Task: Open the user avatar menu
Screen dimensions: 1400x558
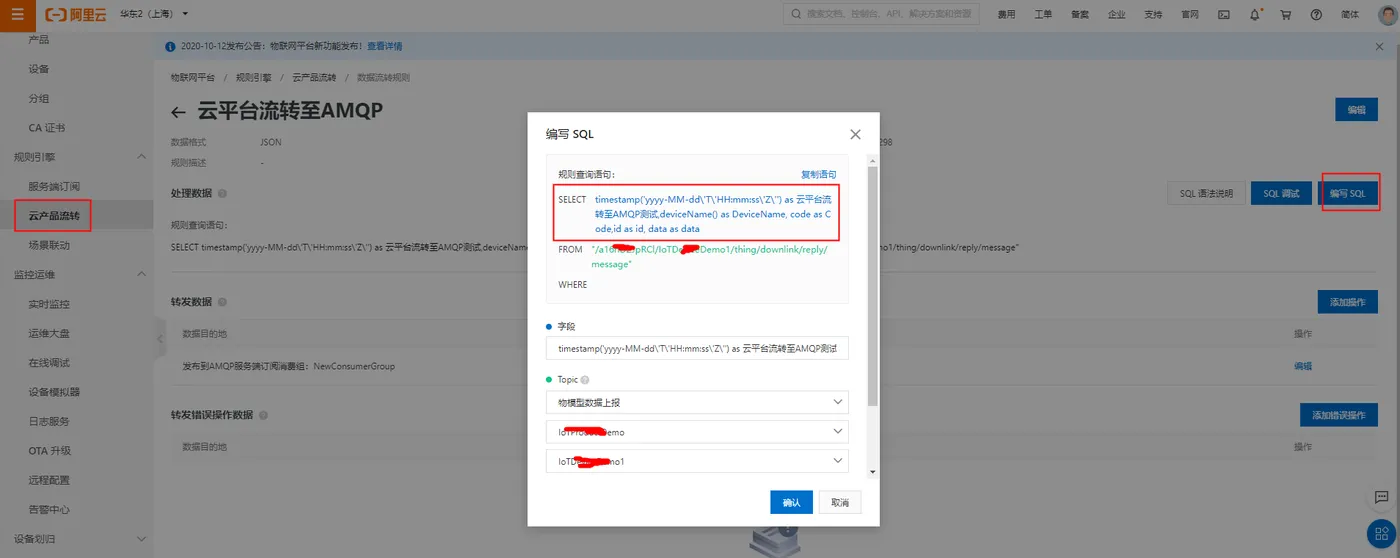Action: pos(1386,14)
